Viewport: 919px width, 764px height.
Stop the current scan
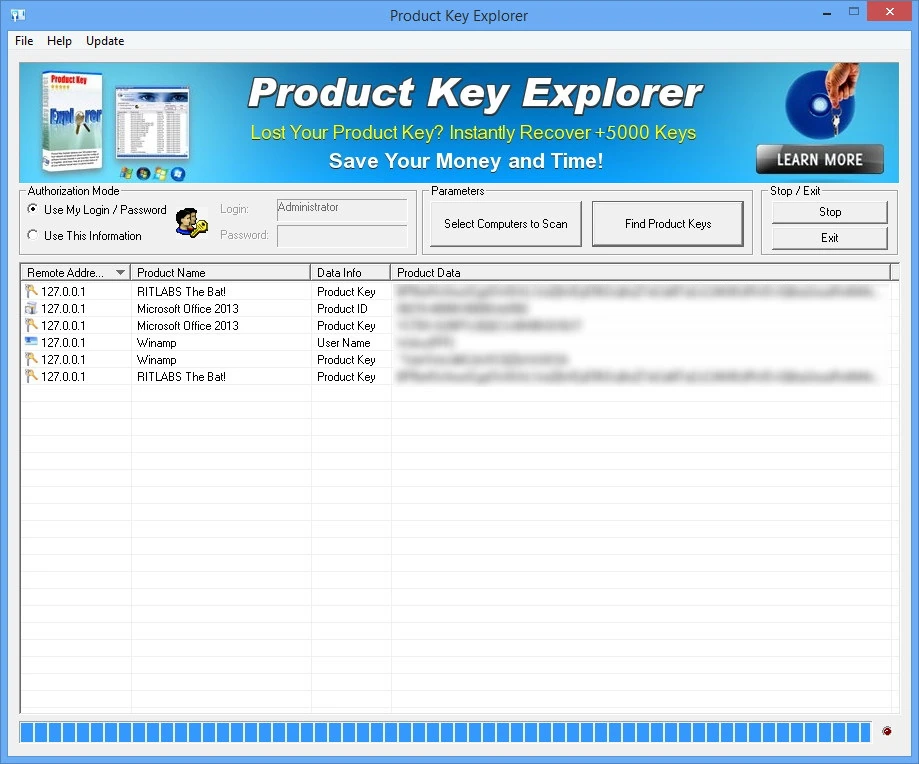(x=829, y=212)
